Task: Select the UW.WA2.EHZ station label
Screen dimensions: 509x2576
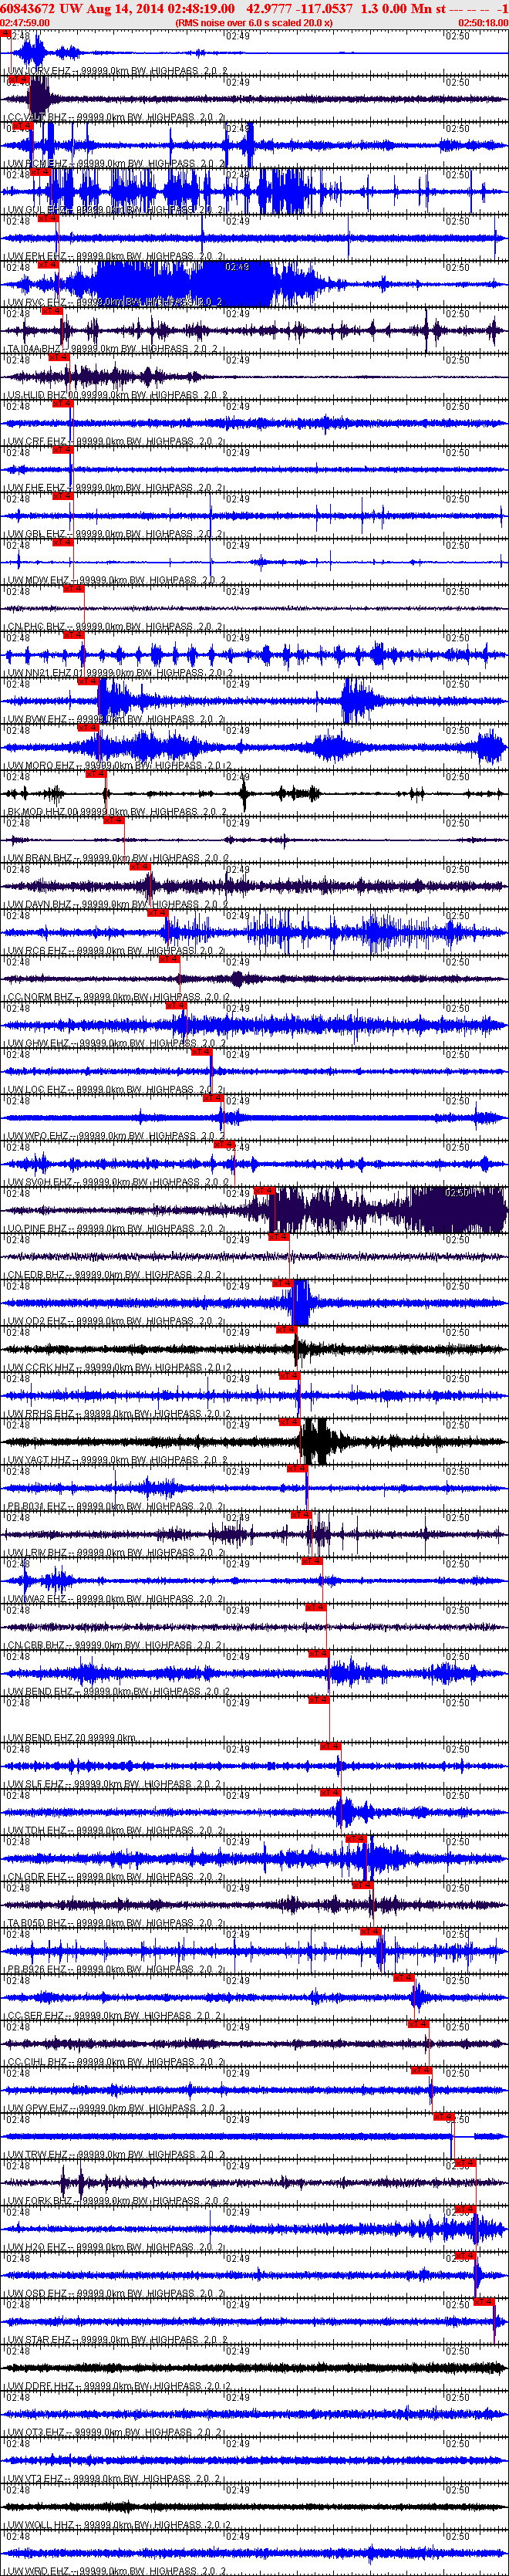Action: [x=113, y=1600]
